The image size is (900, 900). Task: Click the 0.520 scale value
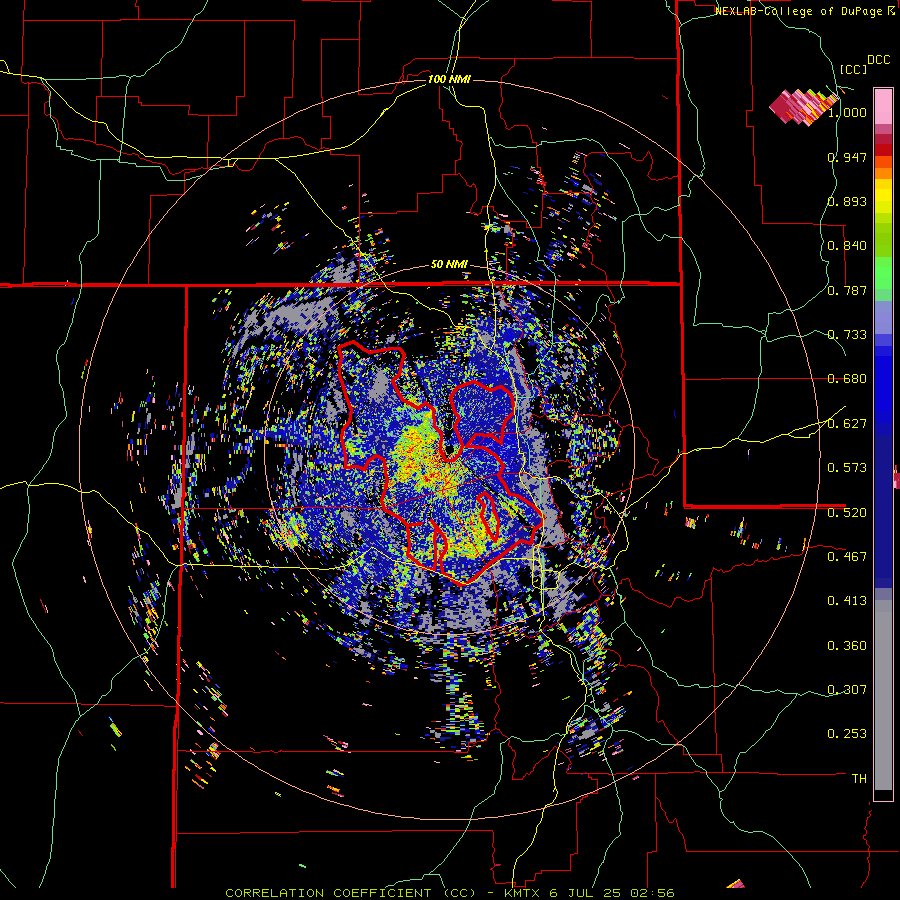pos(847,513)
